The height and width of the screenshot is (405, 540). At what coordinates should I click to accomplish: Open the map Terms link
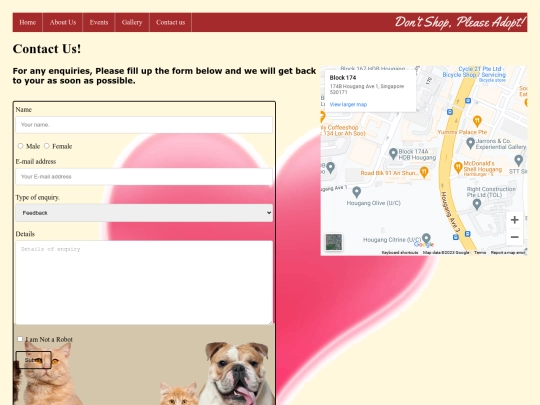(x=480, y=252)
